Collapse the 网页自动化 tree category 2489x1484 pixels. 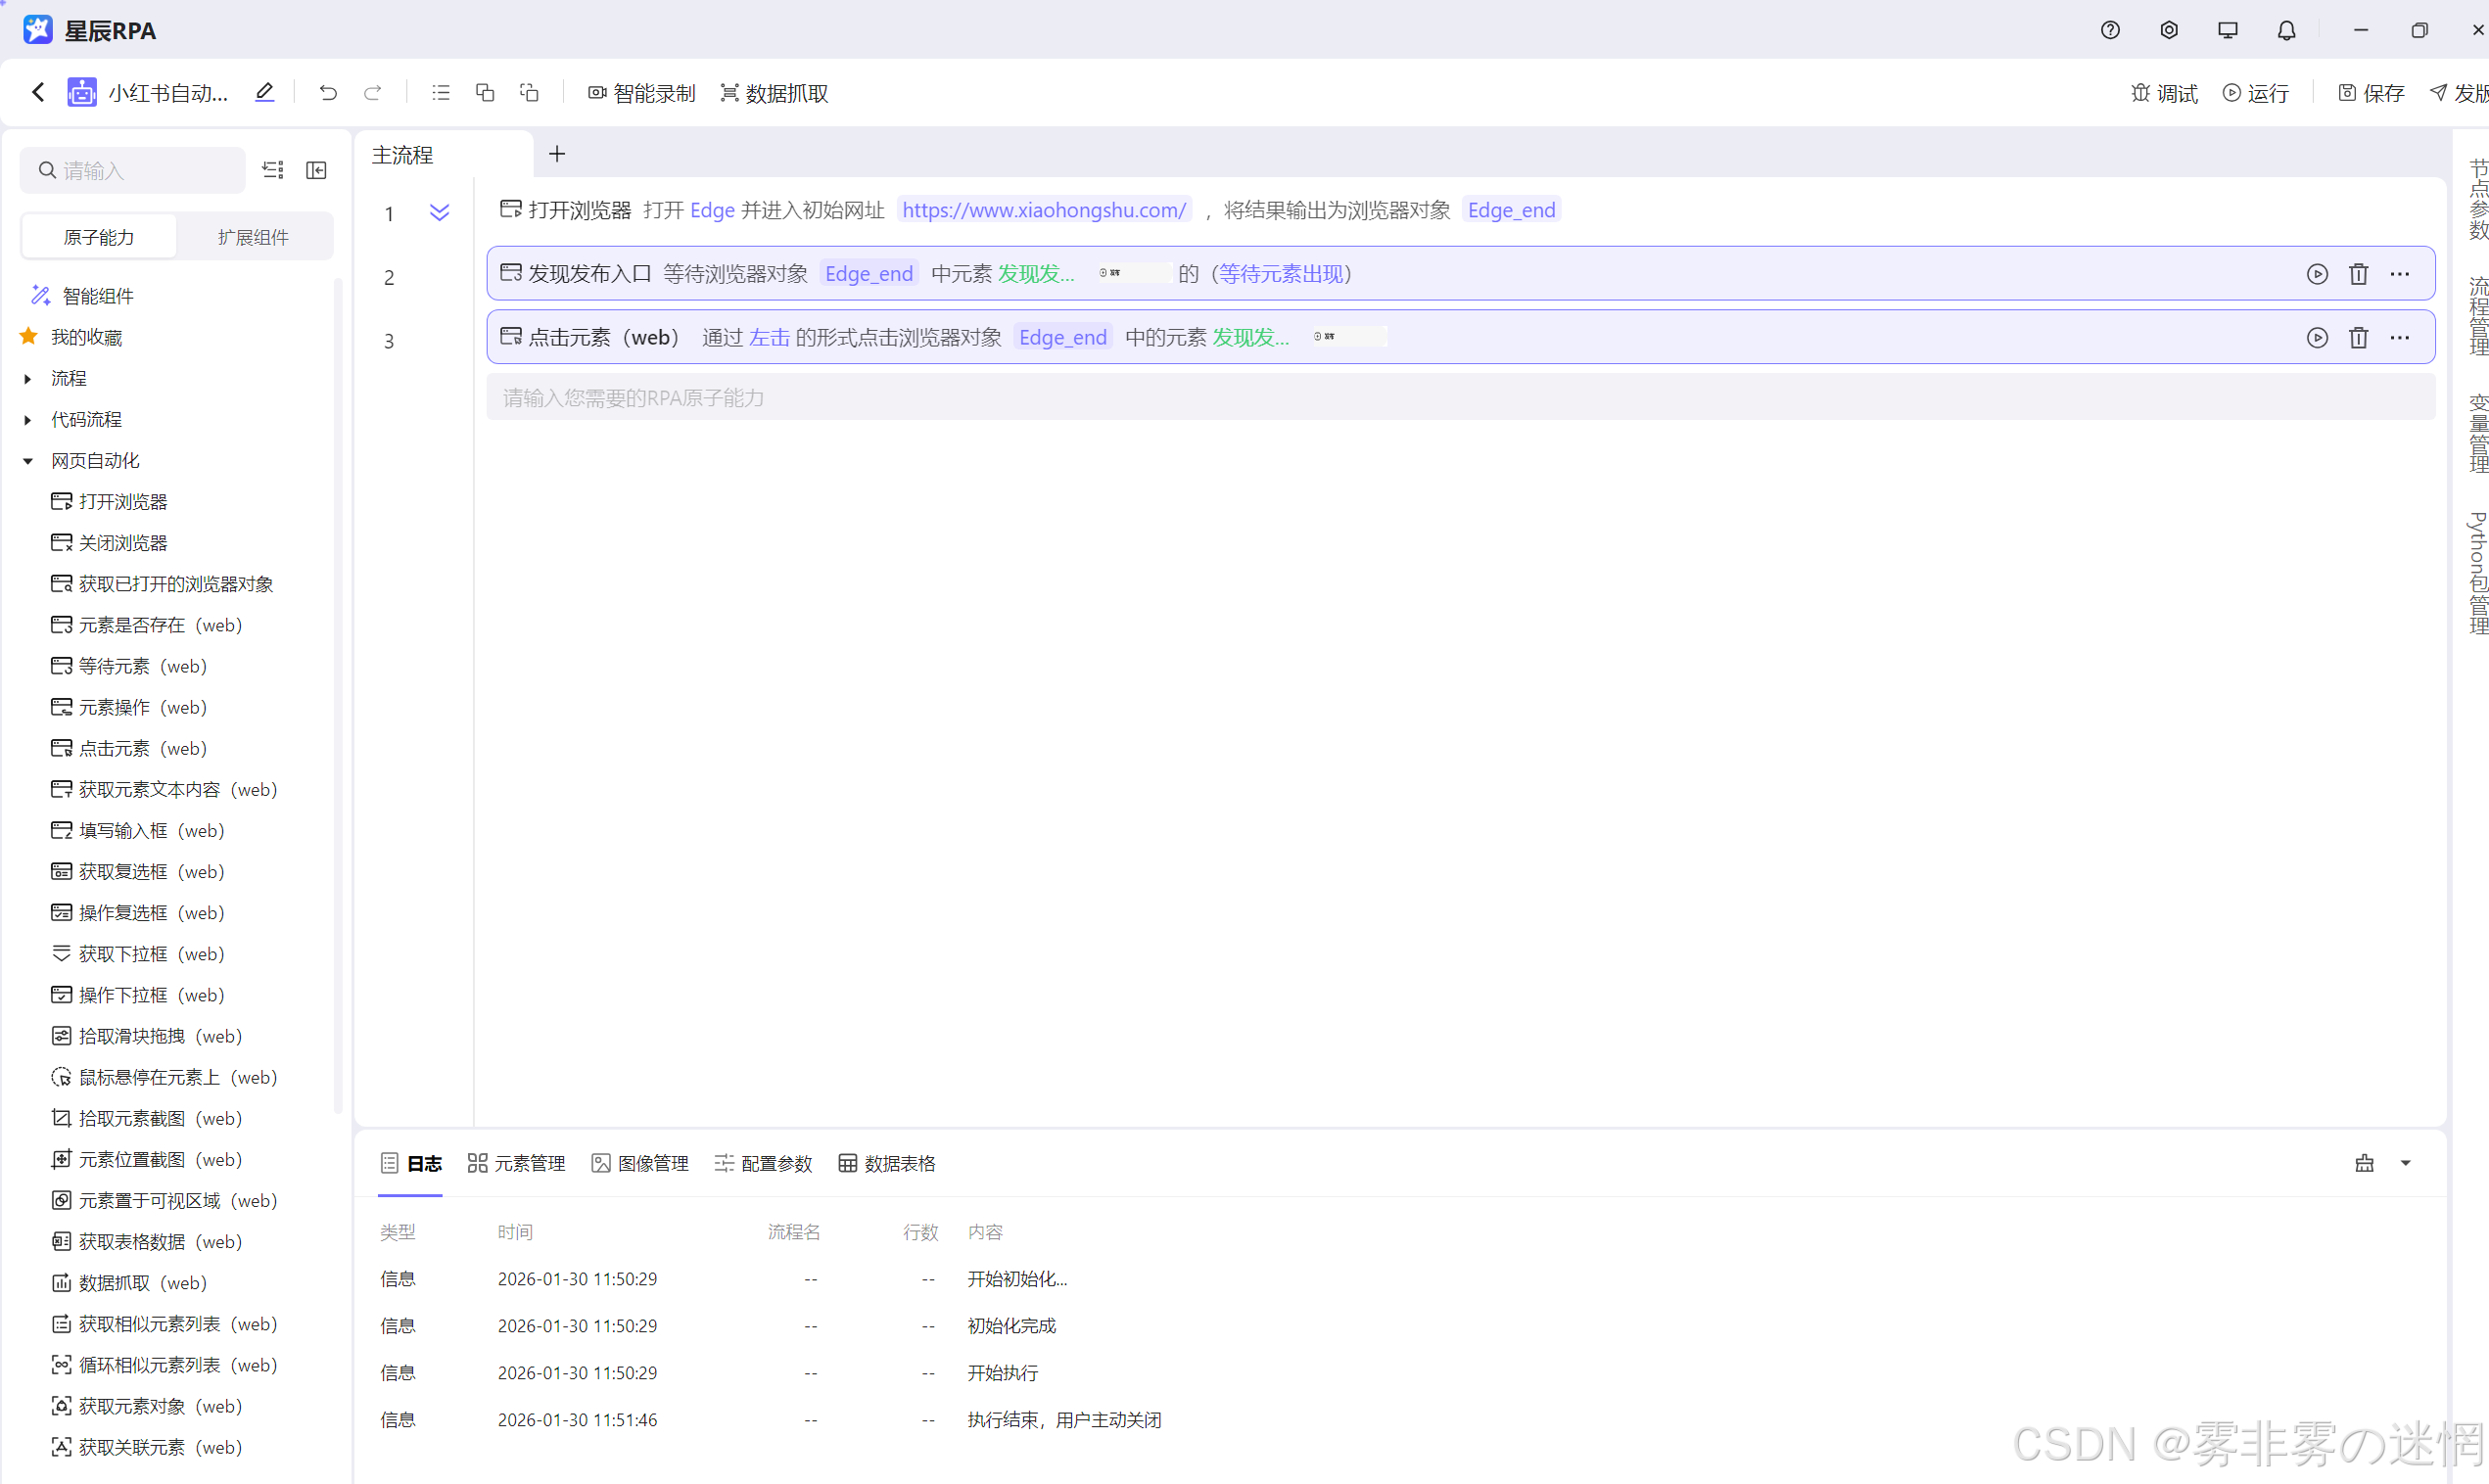pos(28,461)
